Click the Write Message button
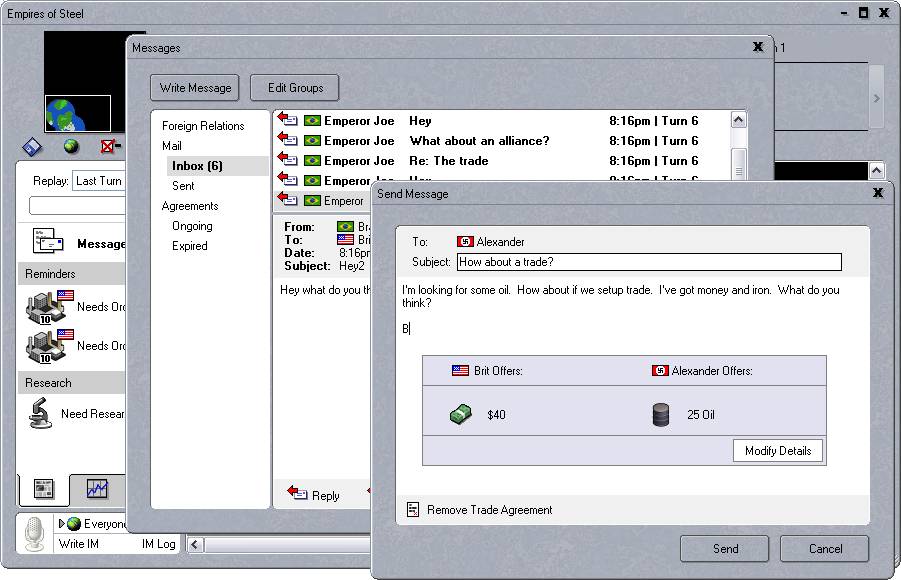The image size is (901, 580). pos(196,88)
